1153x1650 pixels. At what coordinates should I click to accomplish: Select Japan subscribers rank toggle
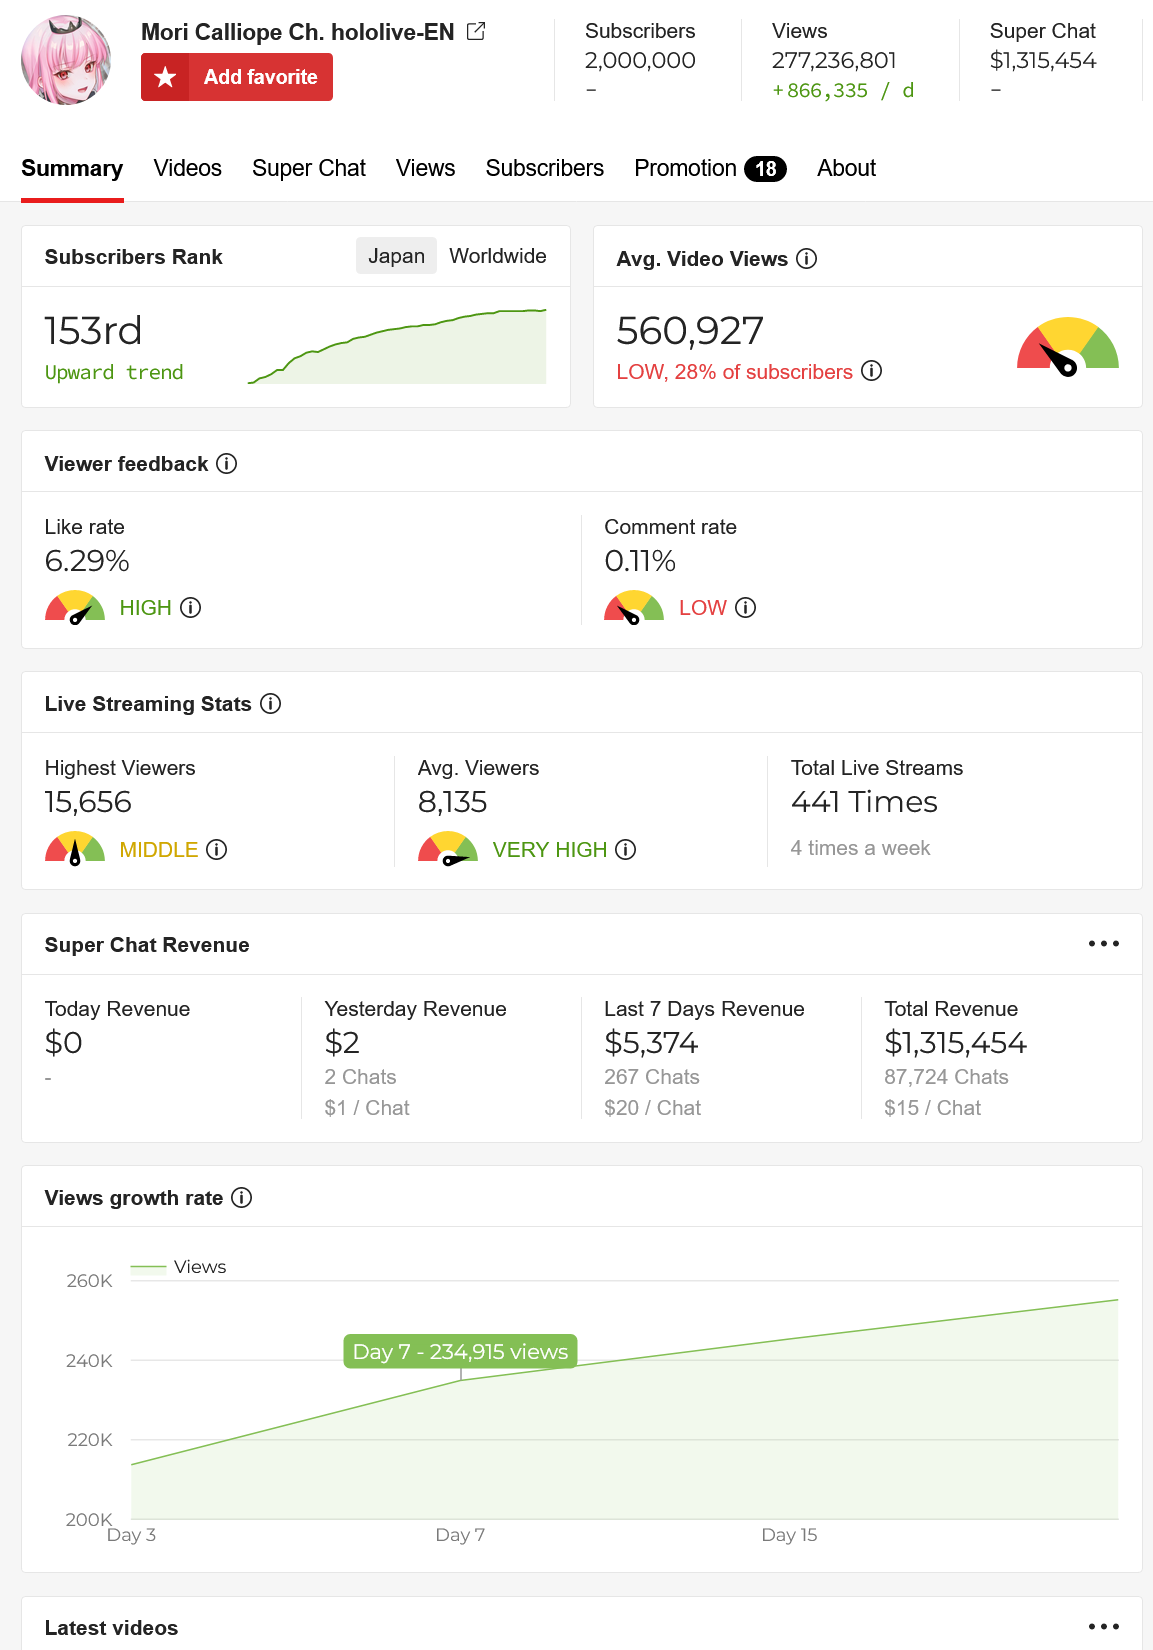tap(396, 256)
